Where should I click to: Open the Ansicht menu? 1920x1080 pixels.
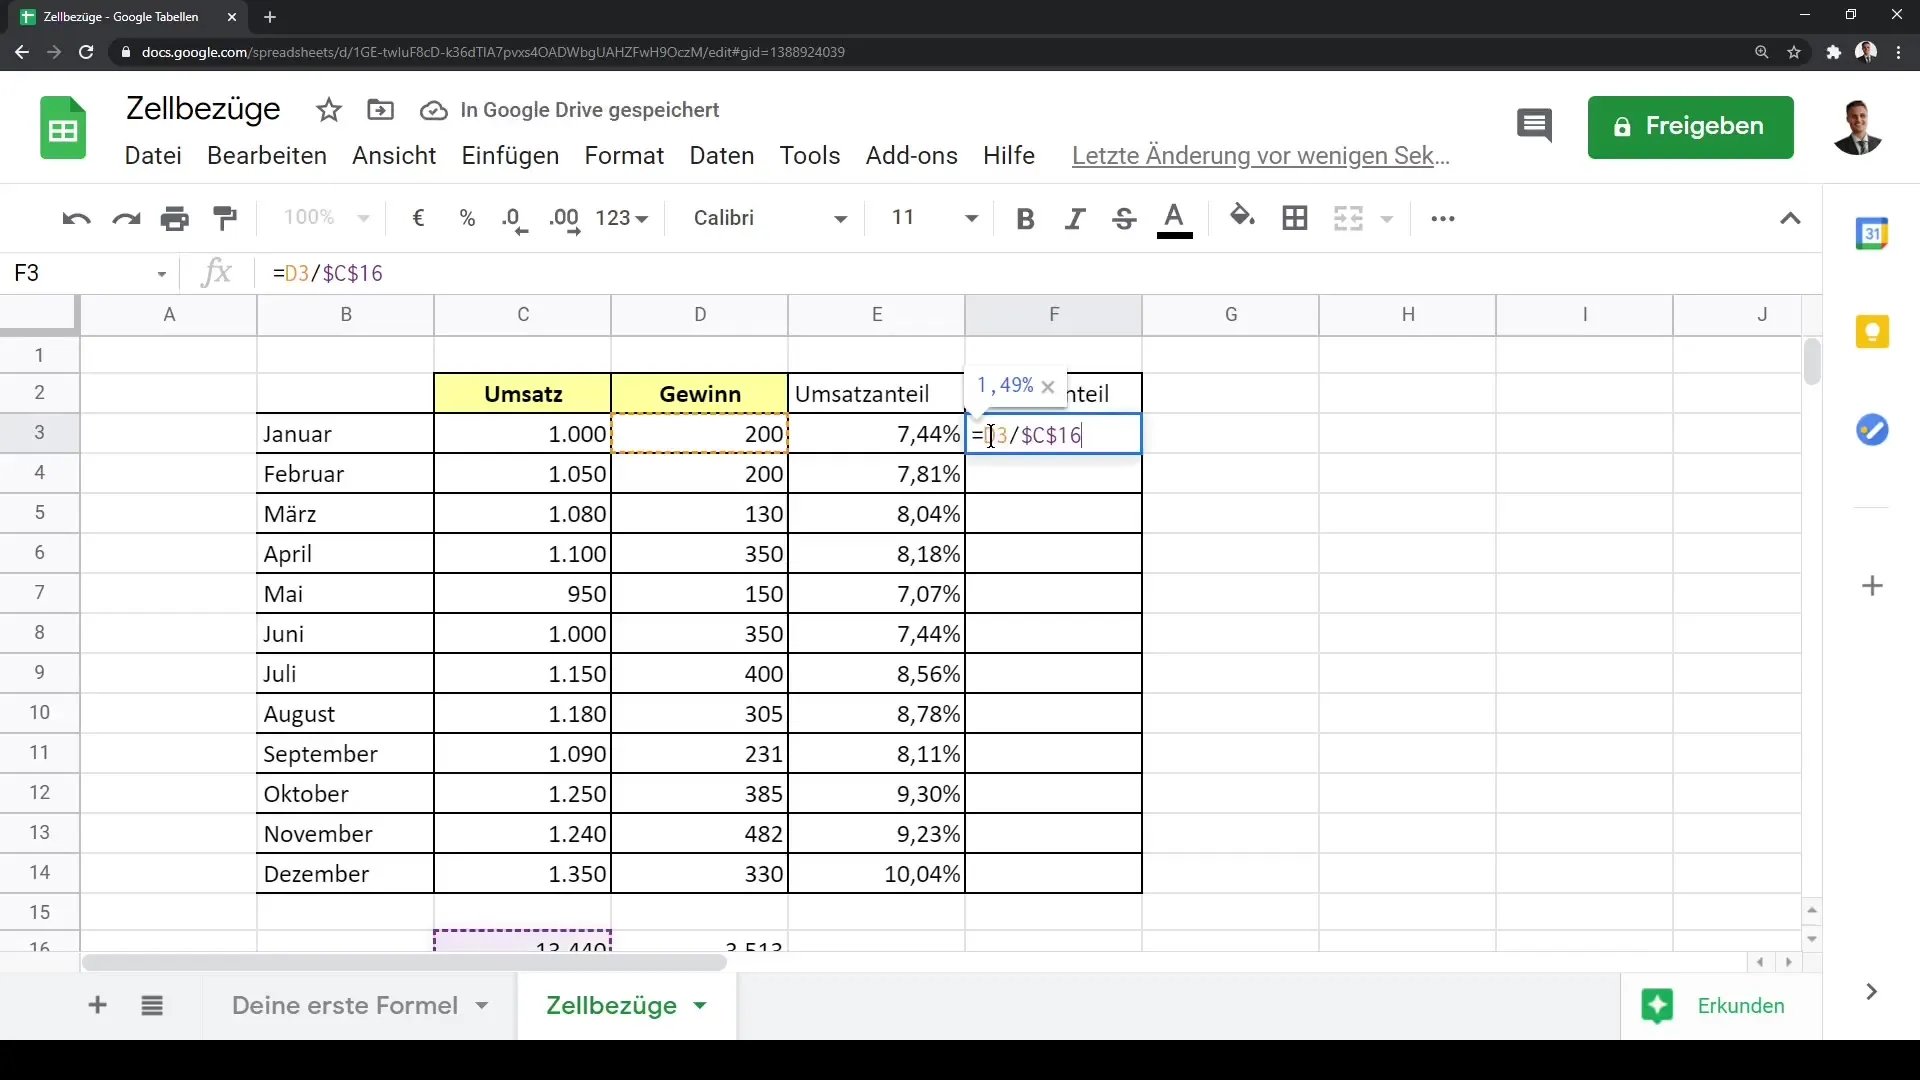(x=394, y=156)
